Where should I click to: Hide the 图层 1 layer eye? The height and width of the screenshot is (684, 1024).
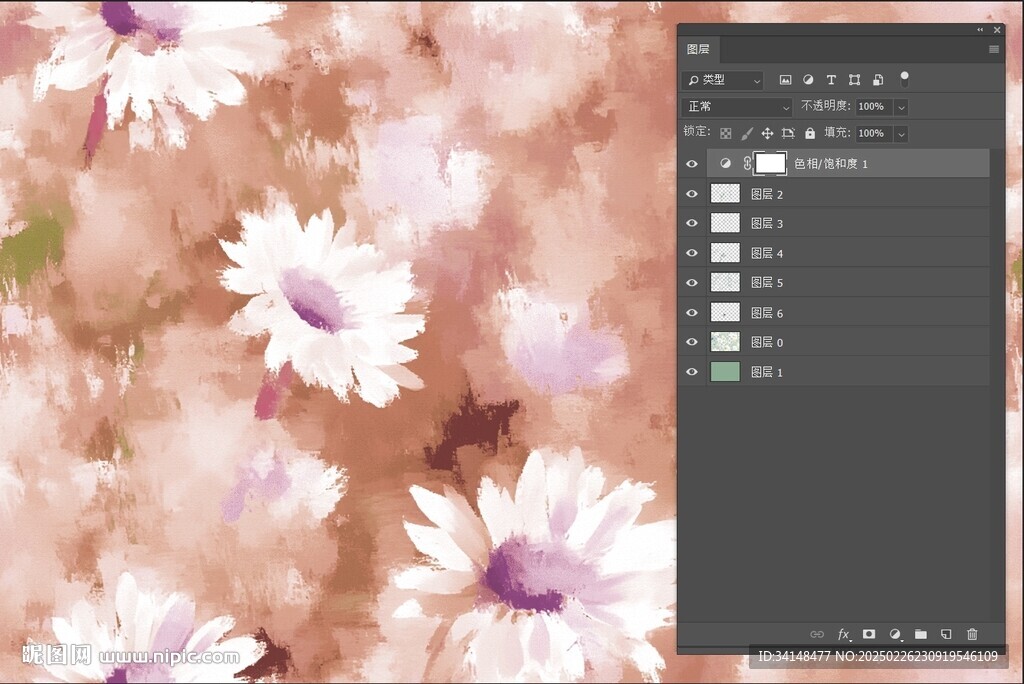tap(691, 372)
